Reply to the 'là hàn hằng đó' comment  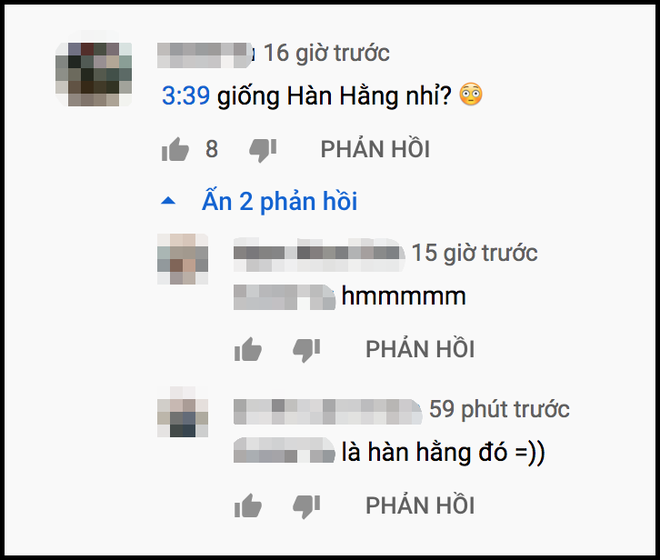pos(420,505)
